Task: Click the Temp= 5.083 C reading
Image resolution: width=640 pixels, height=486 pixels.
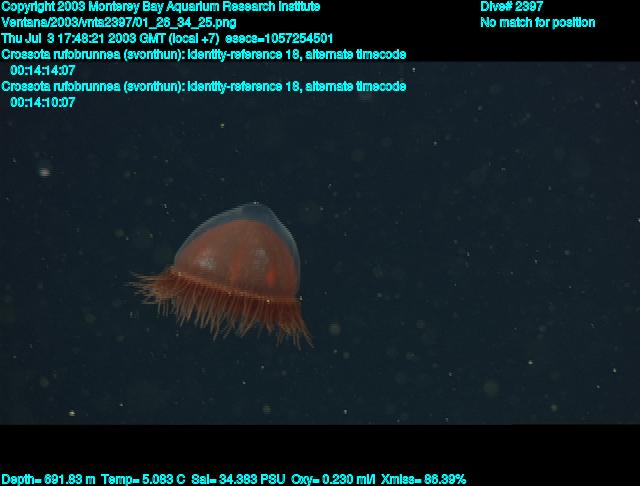Action: tap(143, 479)
